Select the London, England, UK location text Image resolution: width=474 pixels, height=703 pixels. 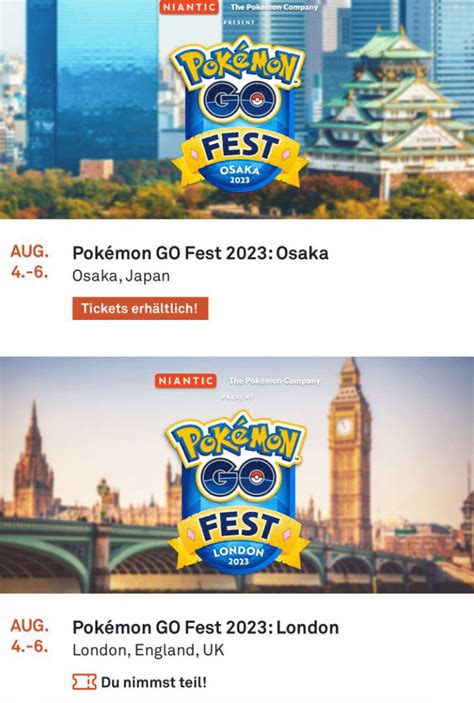(148, 650)
